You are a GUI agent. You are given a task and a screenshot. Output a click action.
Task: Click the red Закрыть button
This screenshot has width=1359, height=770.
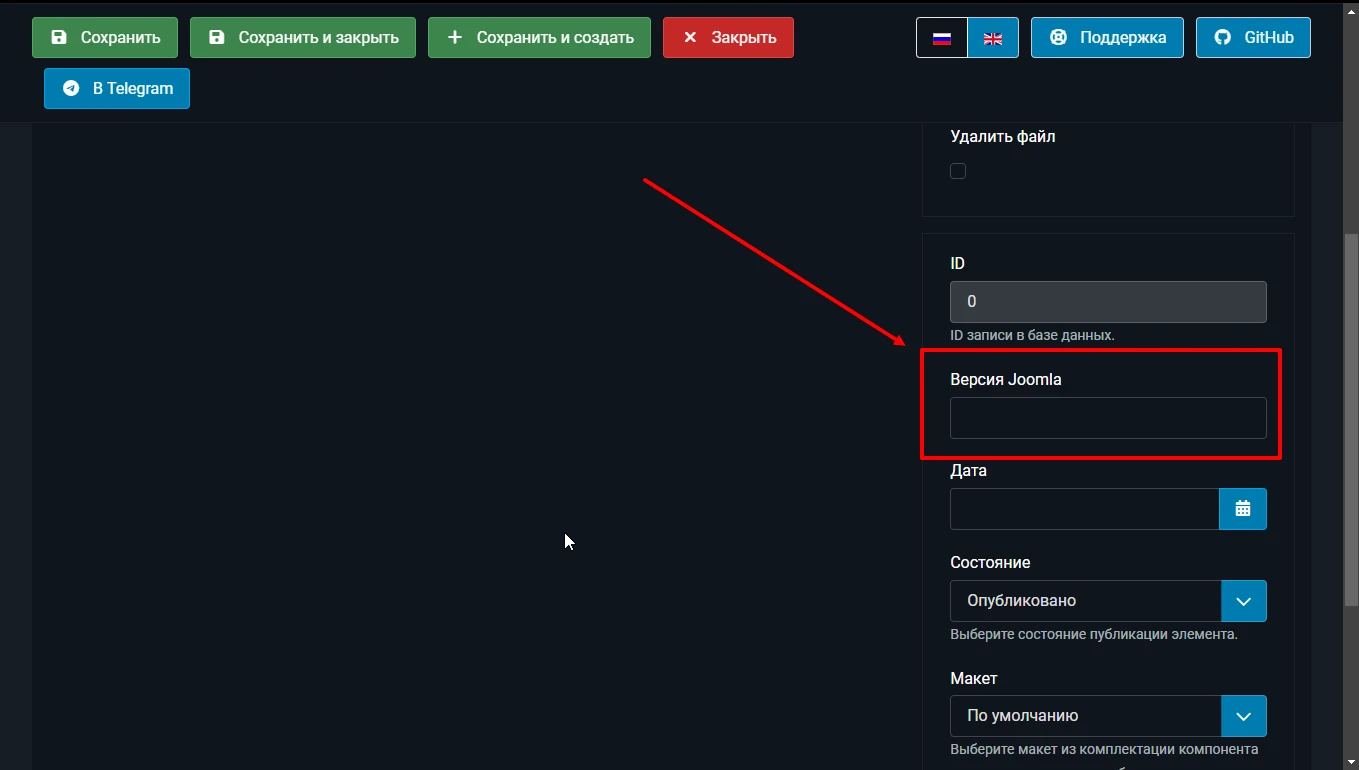(x=728, y=38)
